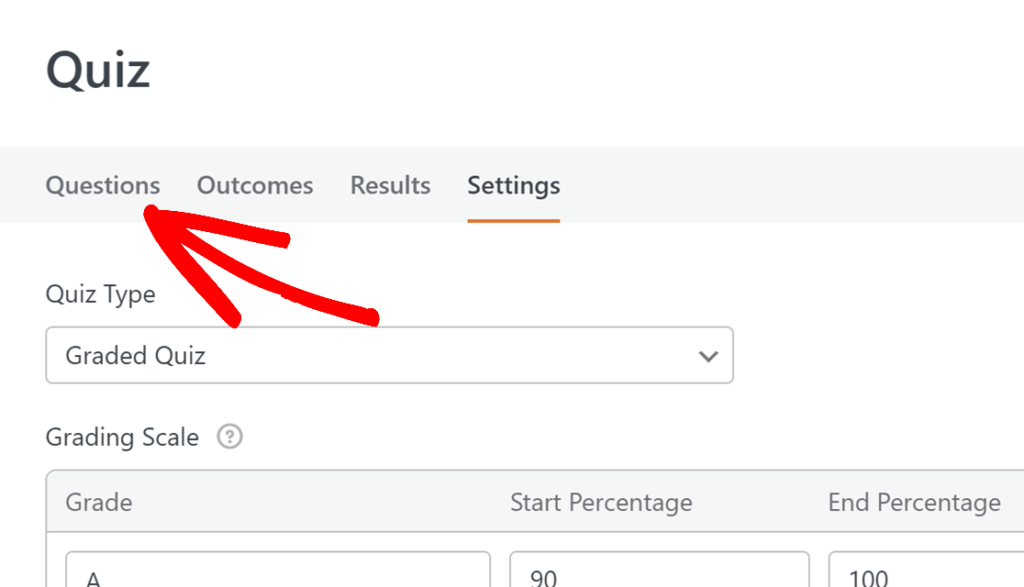Click the Graded Quiz selected value text
The width and height of the screenshot is (1024, 587).
pyautogui.click(x=136, y=356)
